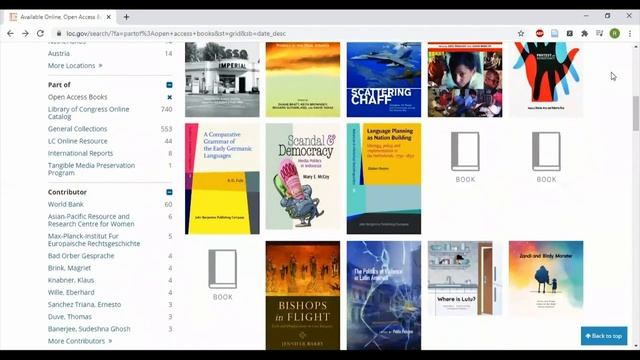Filter by Austria location
Screen dimensions: 640x360
point(59,53)
